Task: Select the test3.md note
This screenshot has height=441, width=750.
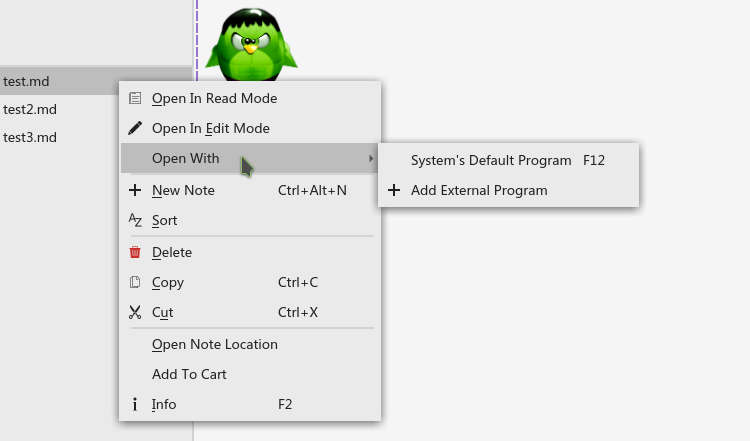Action: pyautogui.click(x=60, y=137)
